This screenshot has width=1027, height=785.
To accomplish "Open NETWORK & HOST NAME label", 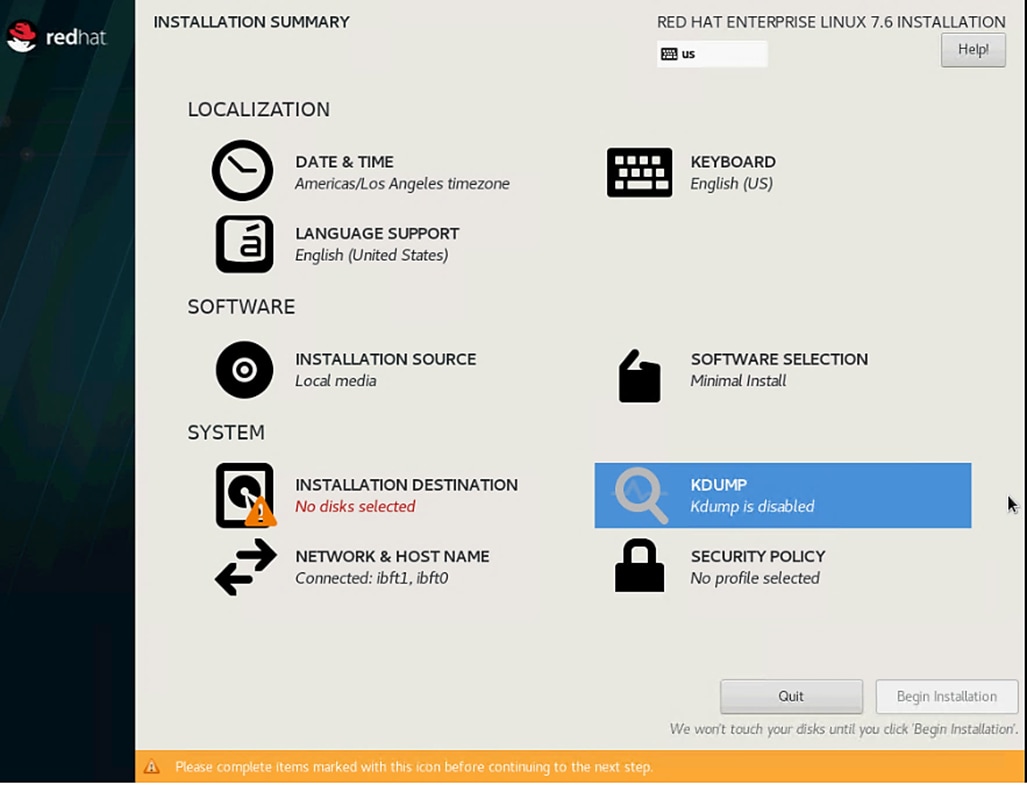I will [x=392, y=557].
